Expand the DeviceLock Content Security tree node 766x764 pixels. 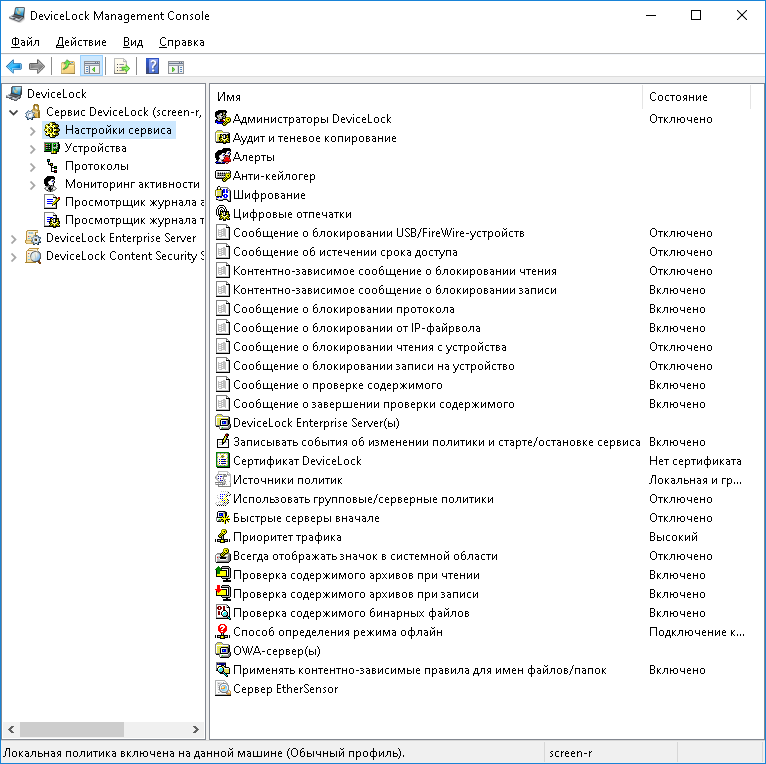click(14, 257)
